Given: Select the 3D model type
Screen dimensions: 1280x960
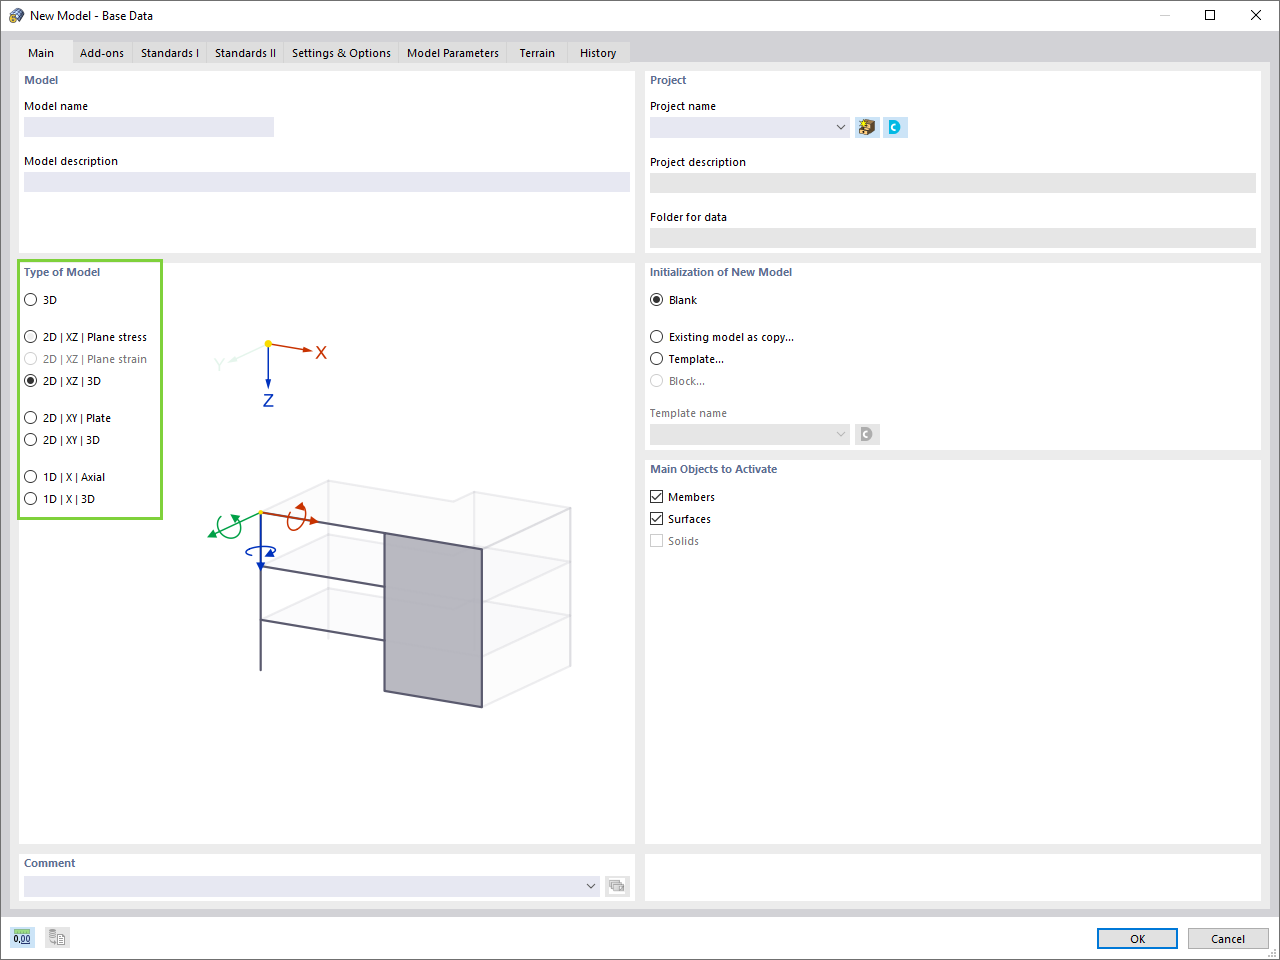Looking at the screenshot, I should click(30, 299).
